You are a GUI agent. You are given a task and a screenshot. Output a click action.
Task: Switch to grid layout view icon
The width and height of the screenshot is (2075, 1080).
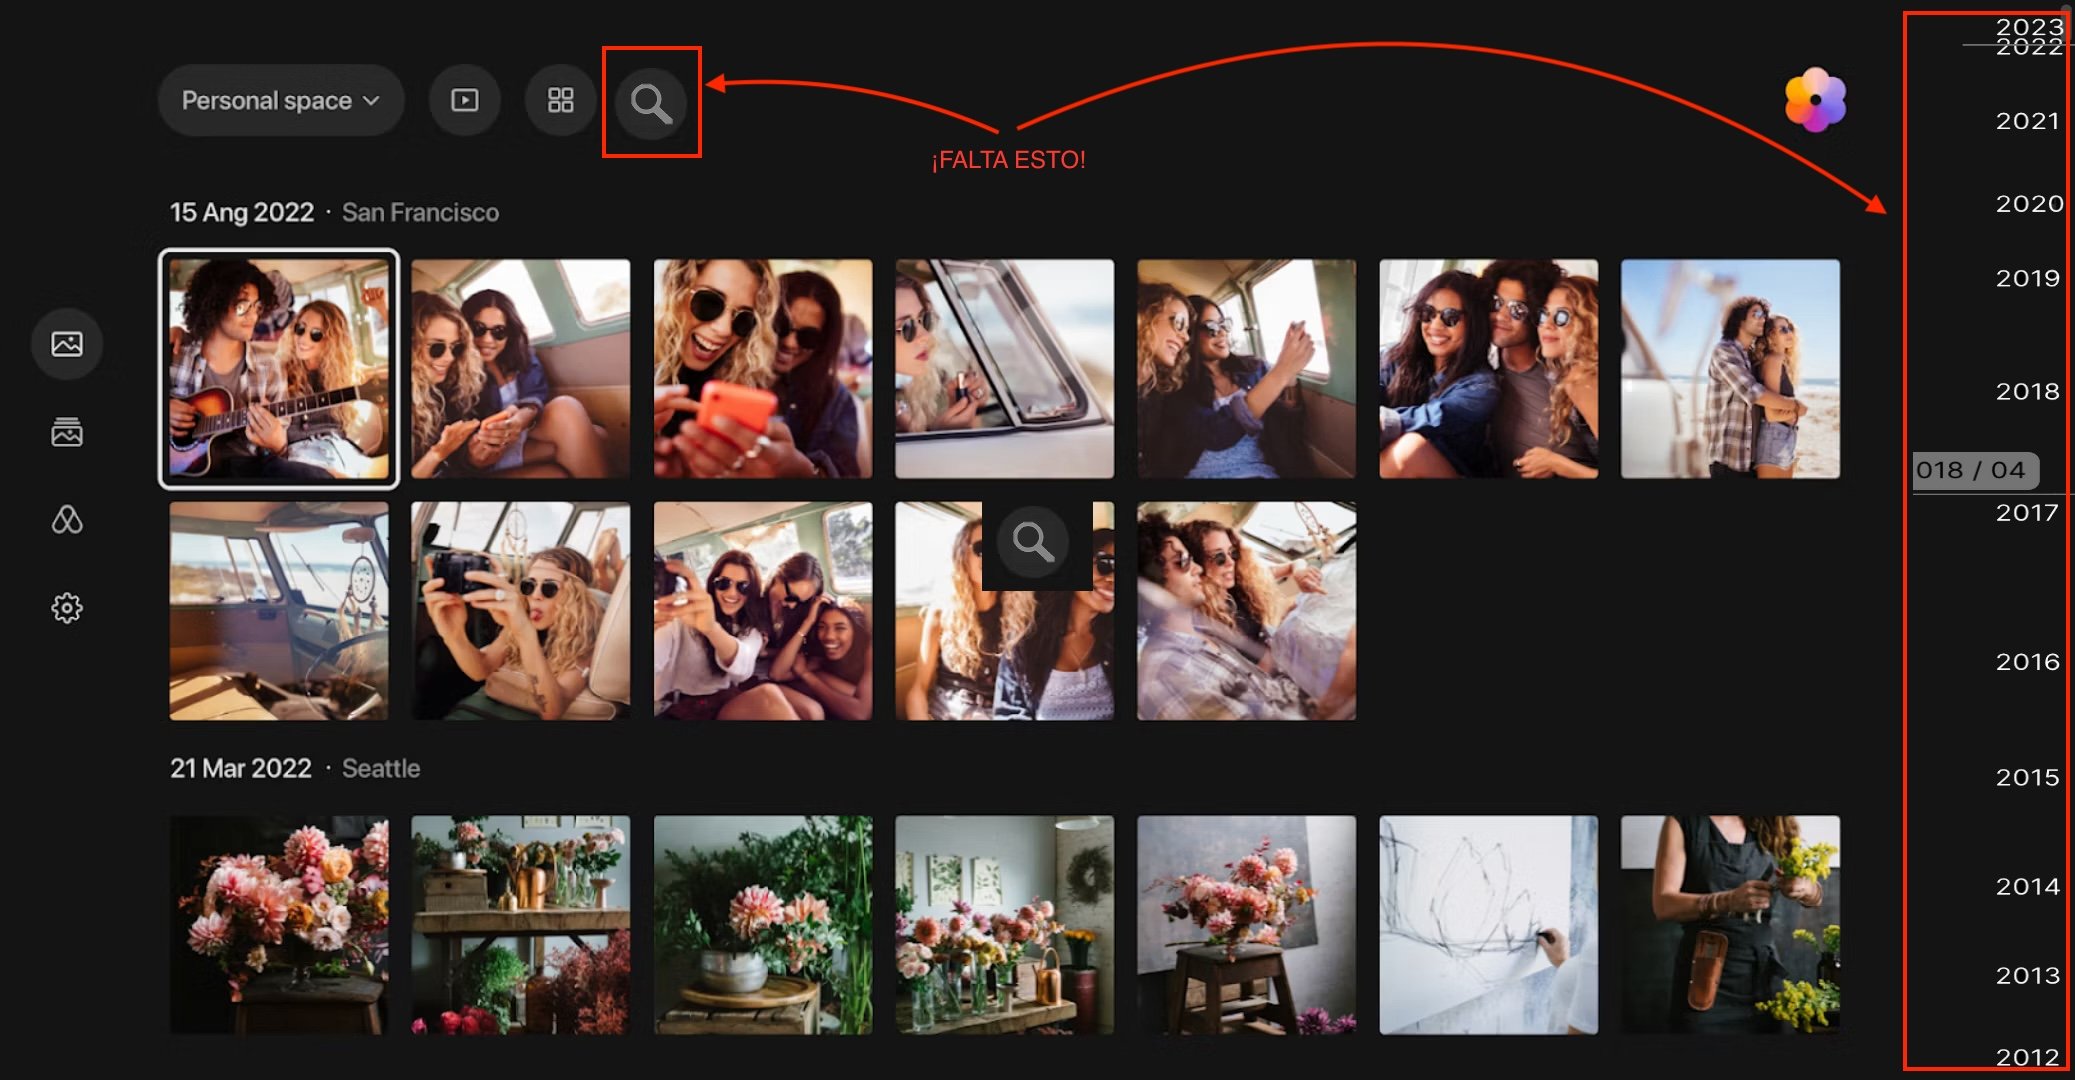(560, 100)
